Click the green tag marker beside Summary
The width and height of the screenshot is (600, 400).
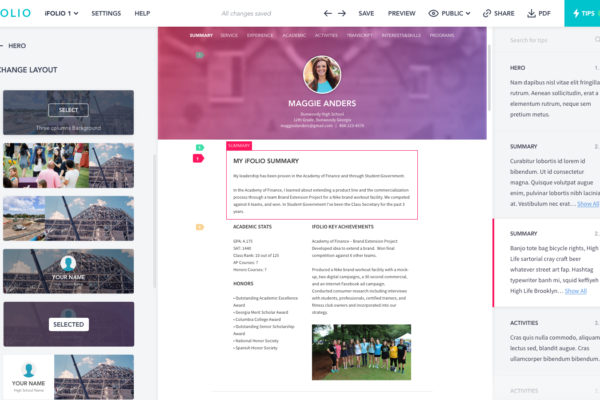tap(200, 147)
